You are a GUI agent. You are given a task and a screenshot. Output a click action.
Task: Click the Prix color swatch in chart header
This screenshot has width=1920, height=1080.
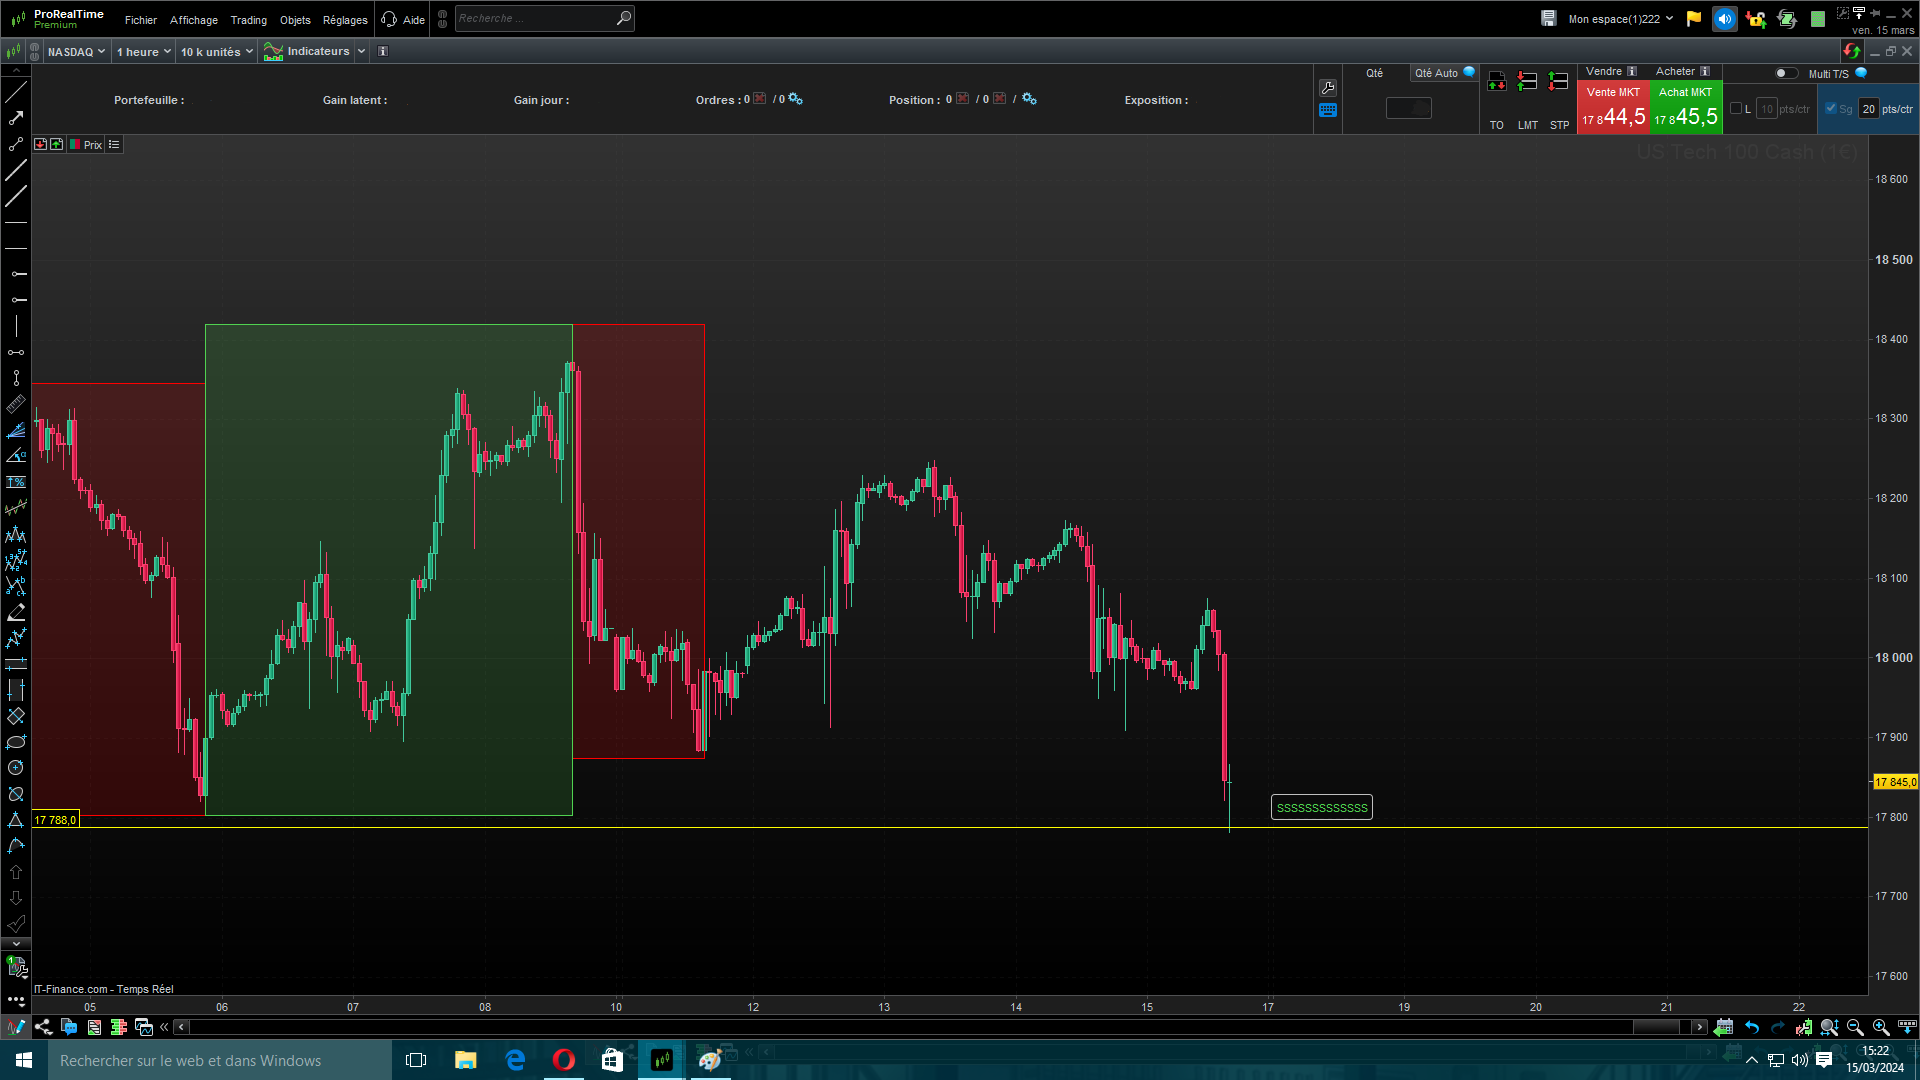pos(75,145)
